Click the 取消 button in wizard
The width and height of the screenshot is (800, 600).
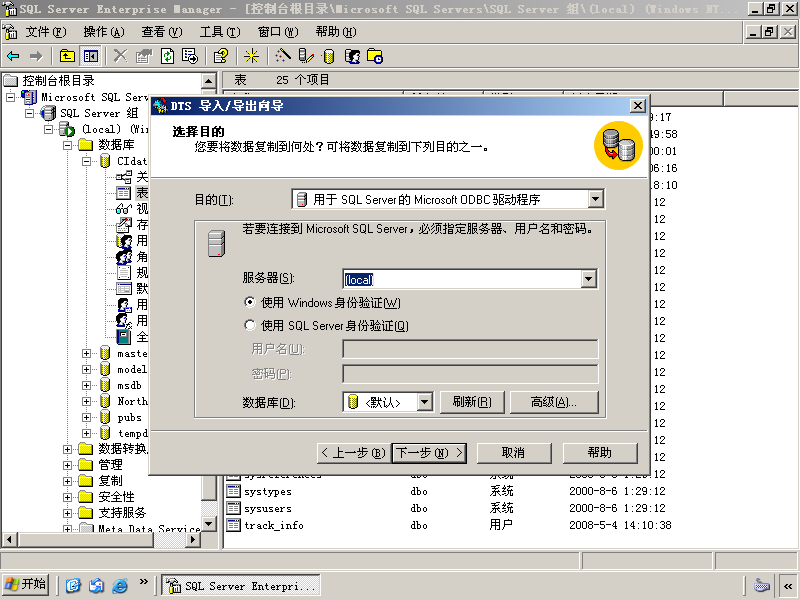click(514, 453)
